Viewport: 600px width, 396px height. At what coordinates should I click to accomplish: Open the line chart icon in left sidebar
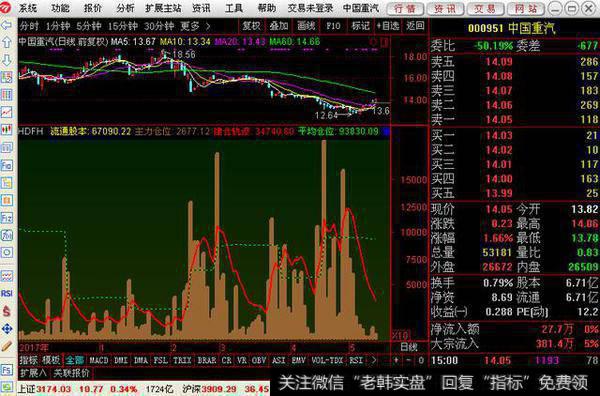(7, 112)
